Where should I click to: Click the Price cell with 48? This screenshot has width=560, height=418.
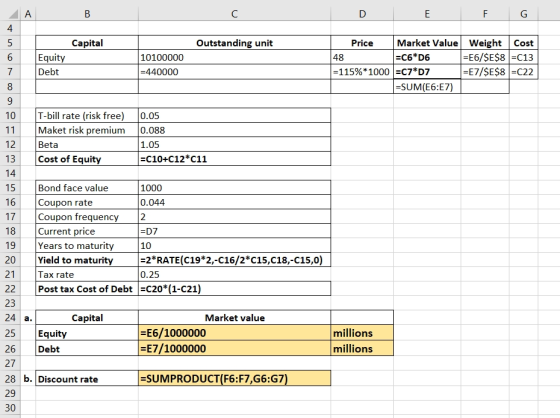362,57
